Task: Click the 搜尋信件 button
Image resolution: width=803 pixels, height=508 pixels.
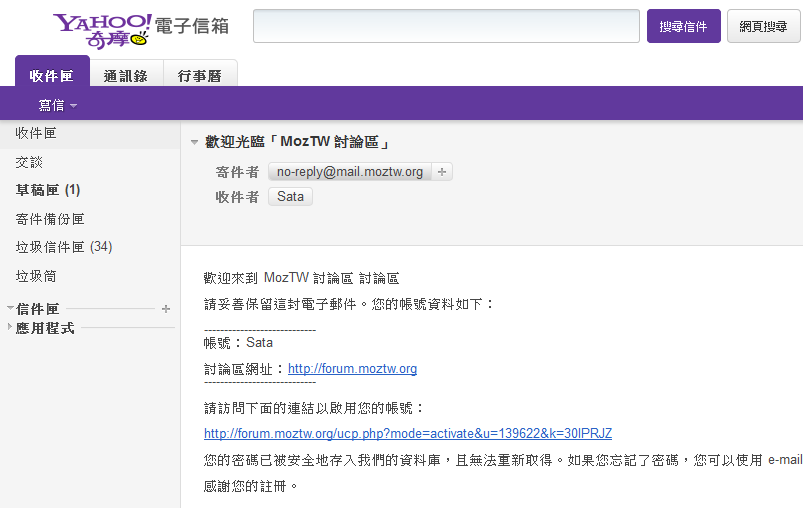Action: (x=683, y=27)
